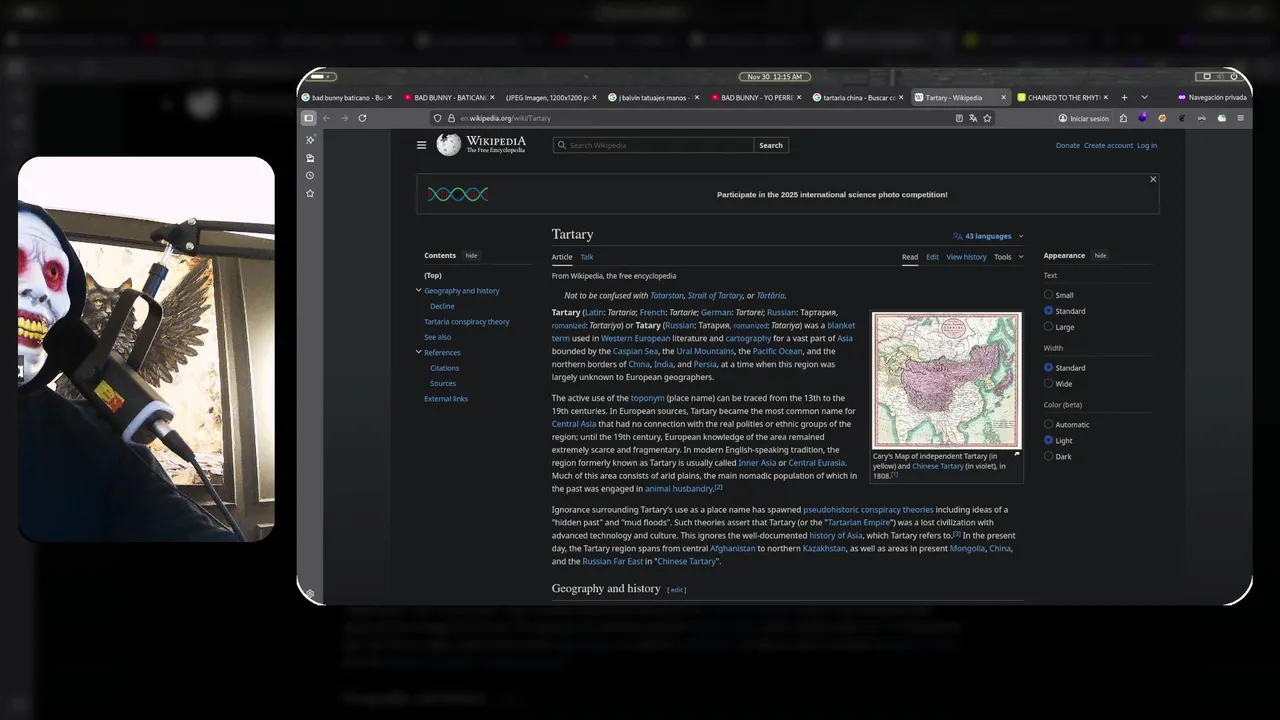Viewport: 1280px width, 720px height.
Task: Click the Log in link
Action: pos(1147,146)
